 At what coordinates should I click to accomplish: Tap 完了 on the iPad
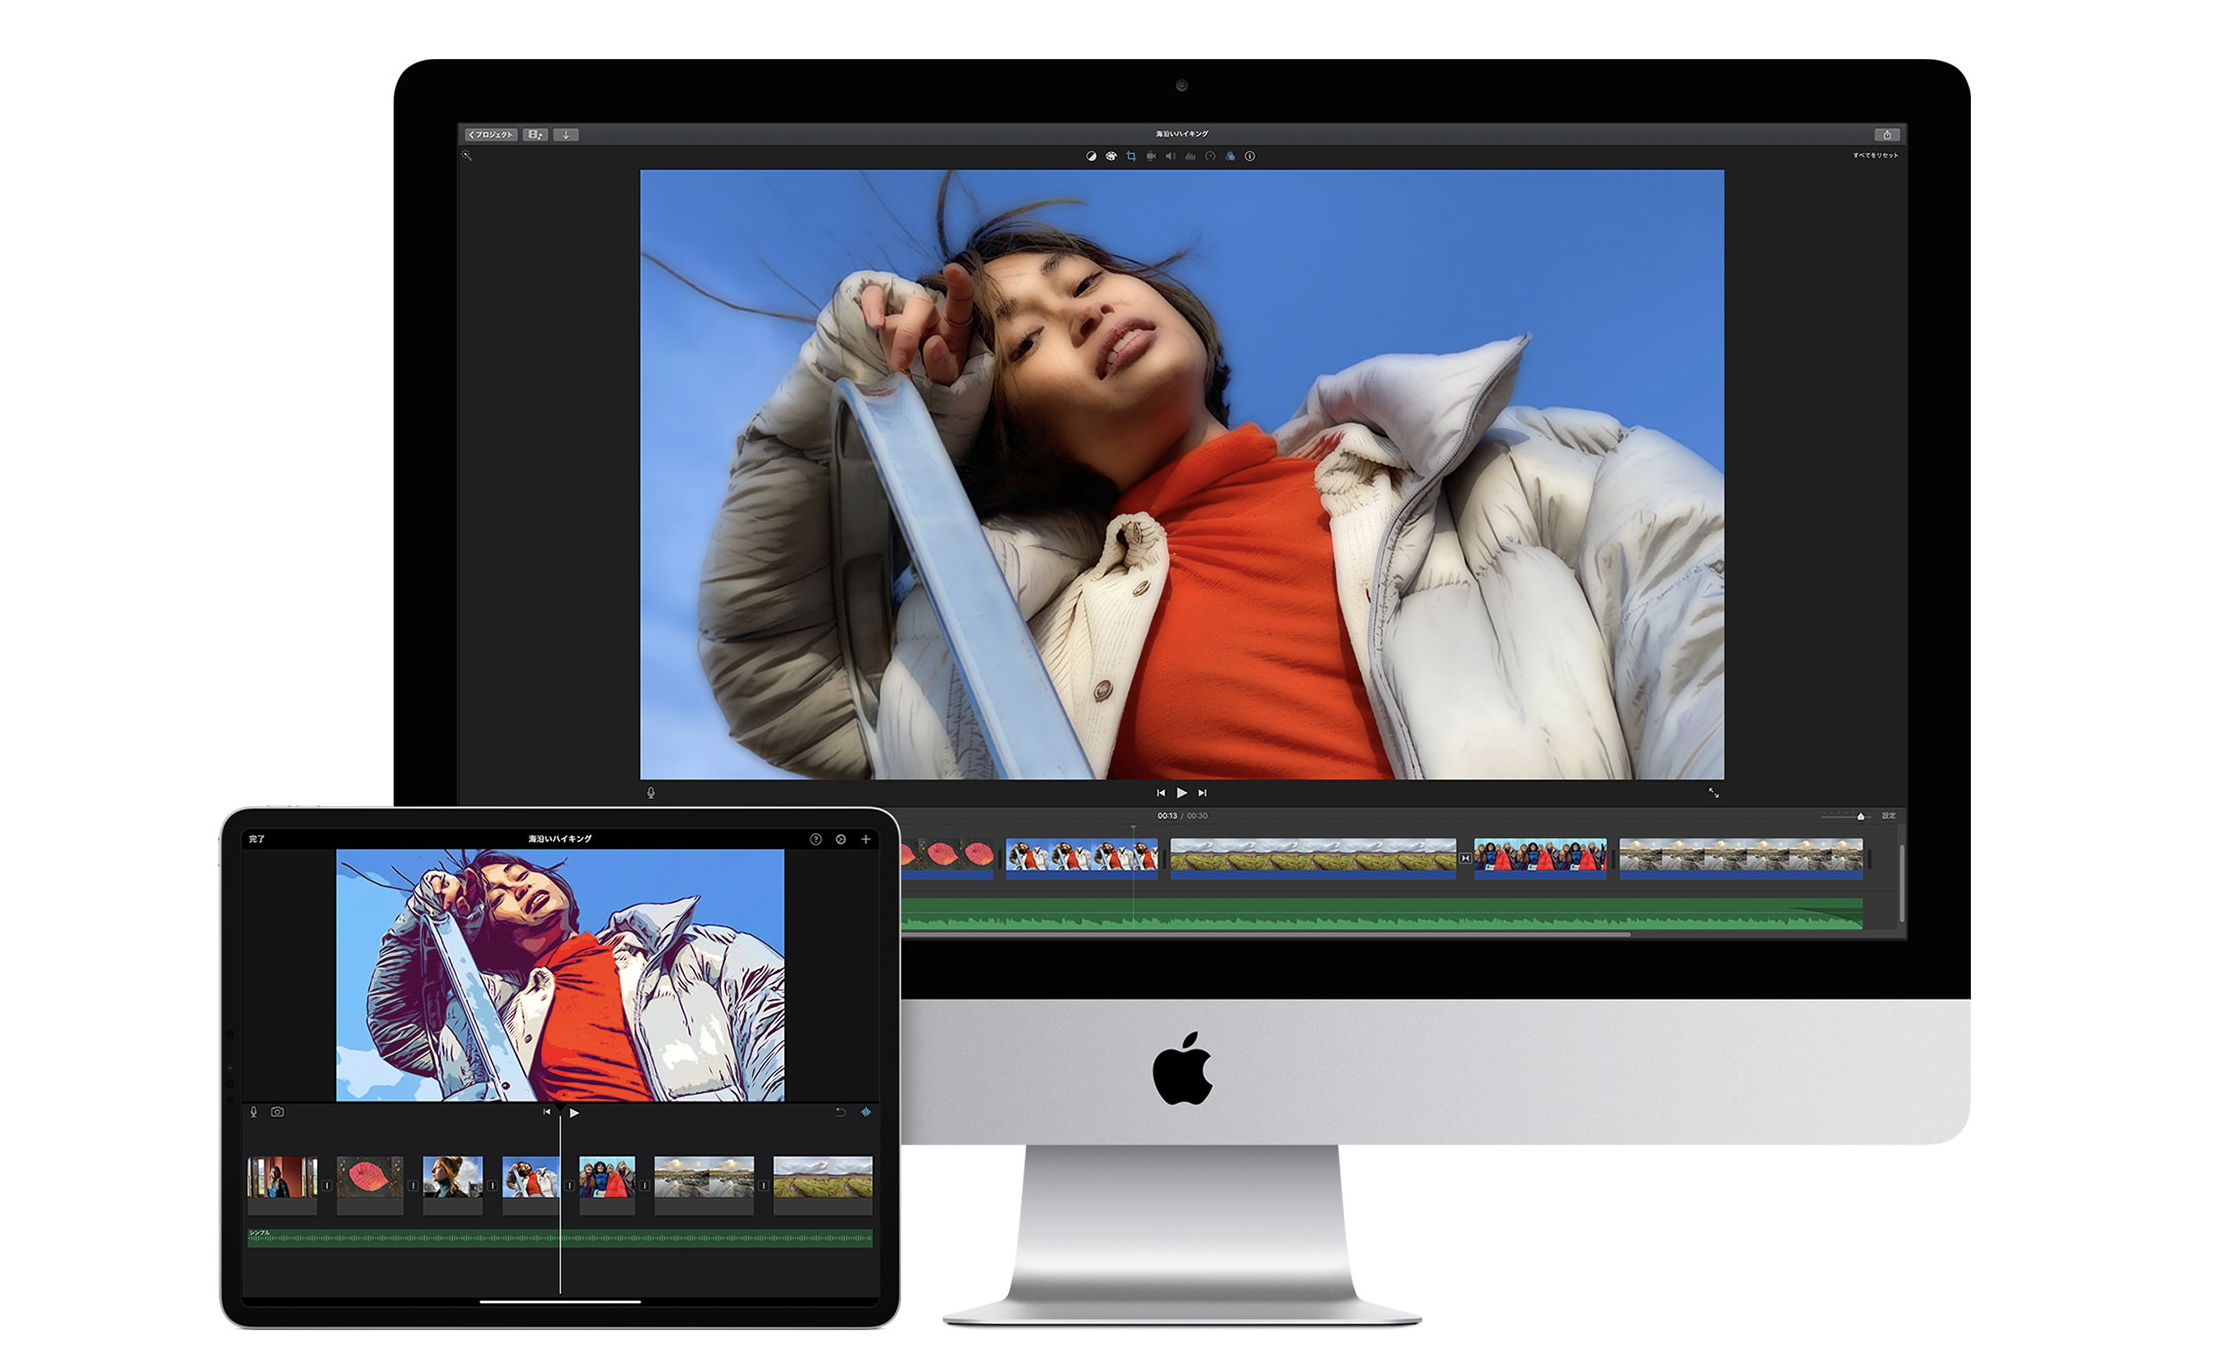point(257,839)
